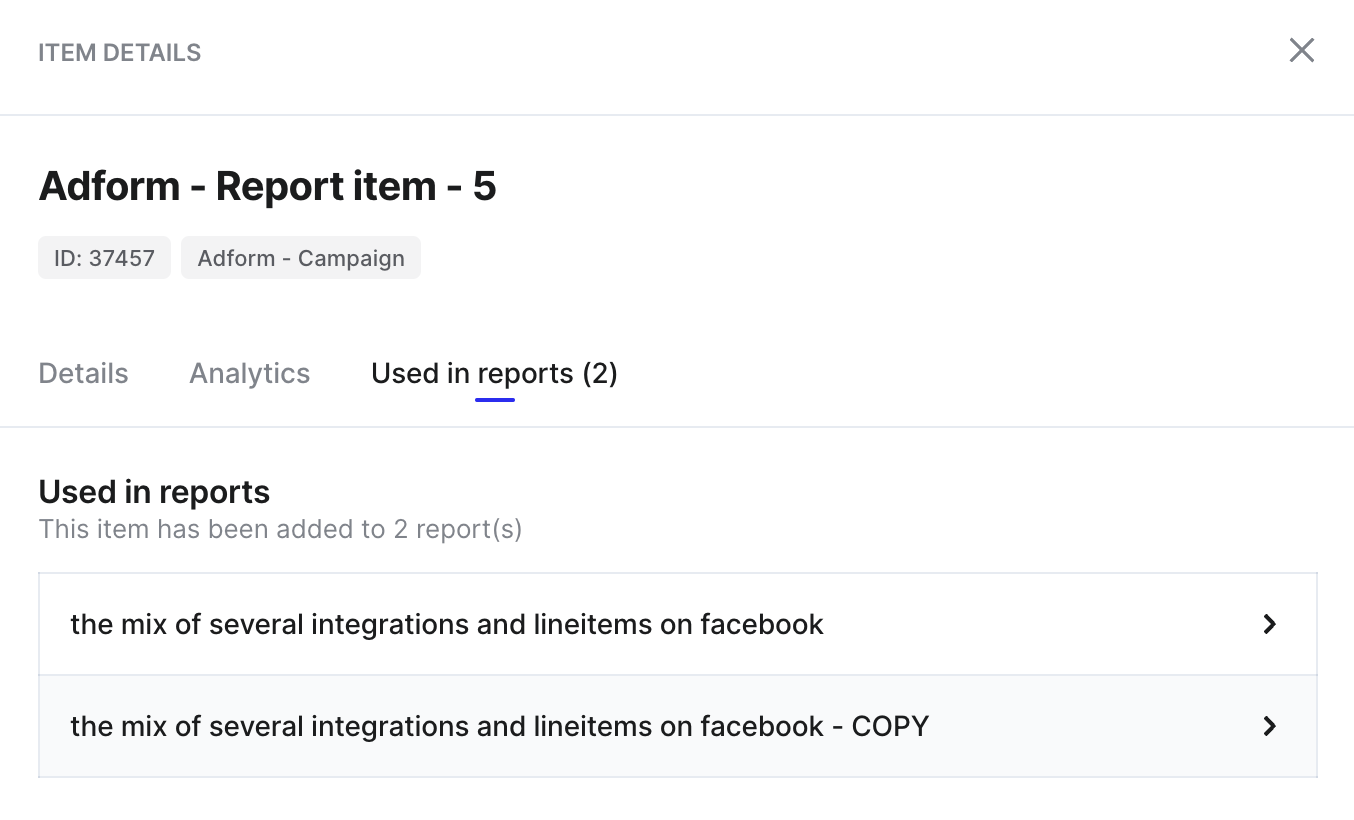Viewport: 1354px width, 820px height.
Task: Click the ITEM DETAILS header label
Action: tap(119, 53)
